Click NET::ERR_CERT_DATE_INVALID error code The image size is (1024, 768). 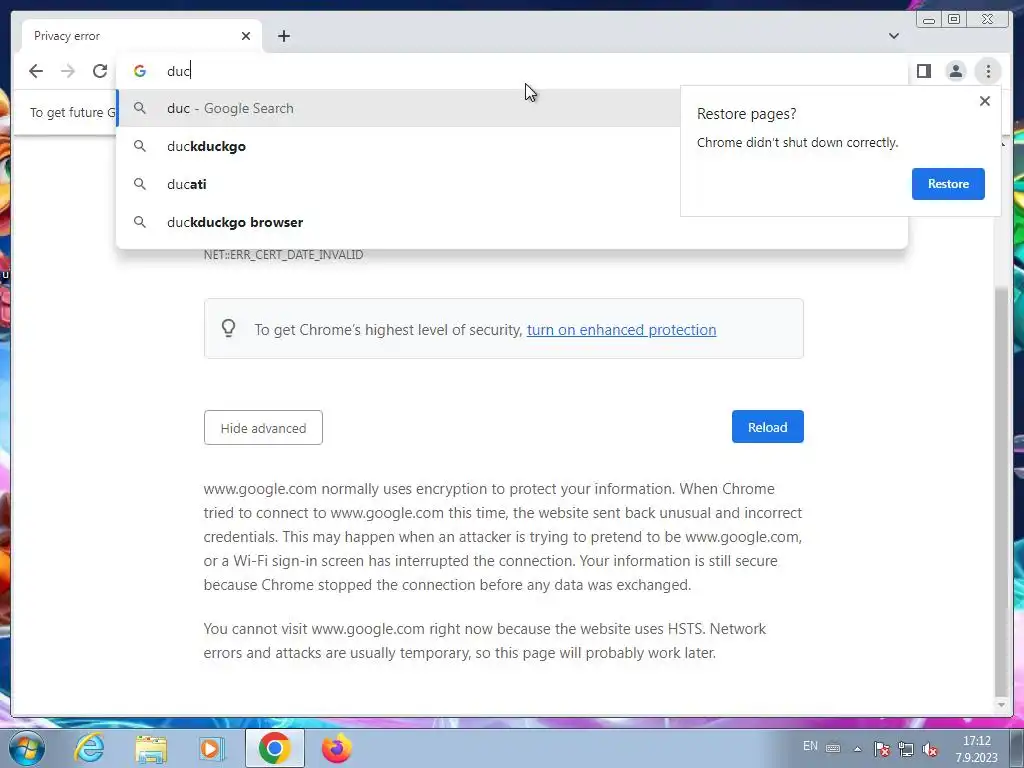283,255
